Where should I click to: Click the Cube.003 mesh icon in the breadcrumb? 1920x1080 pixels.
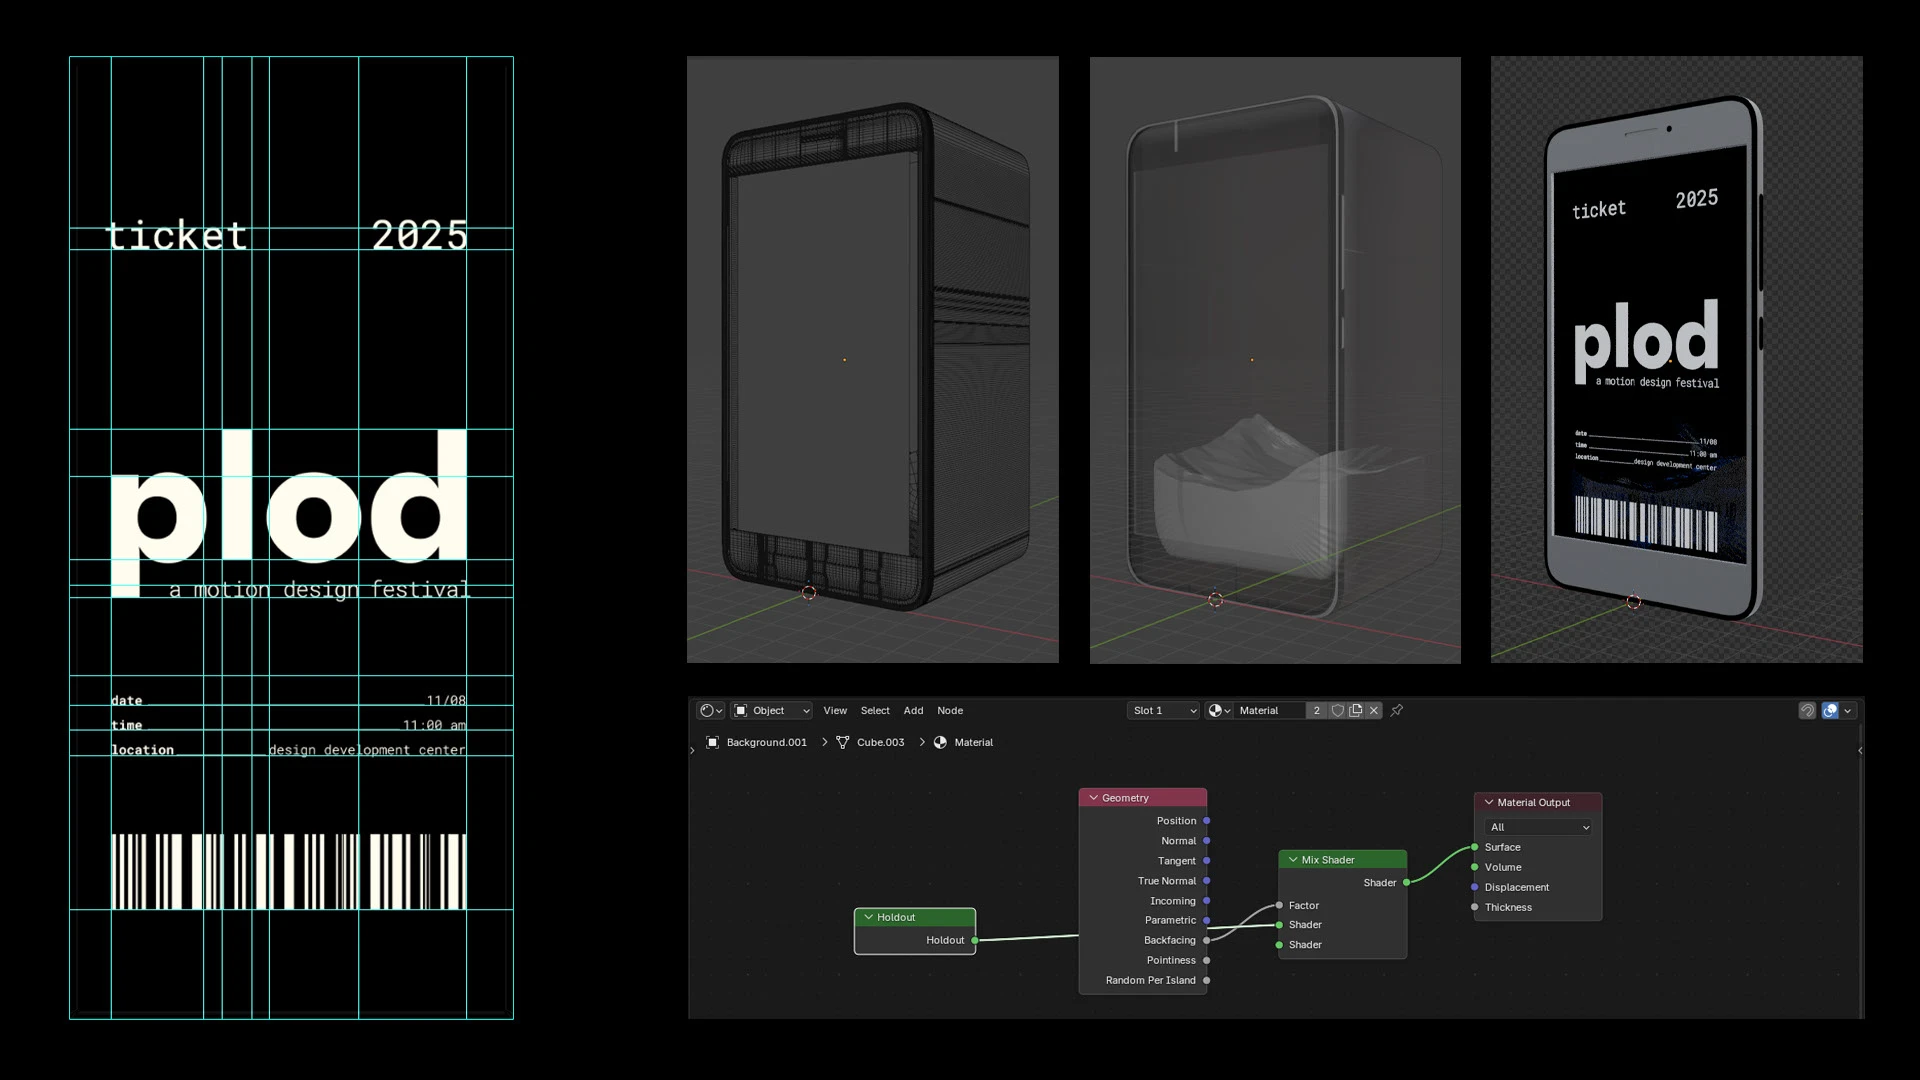[x=845, y=742]
